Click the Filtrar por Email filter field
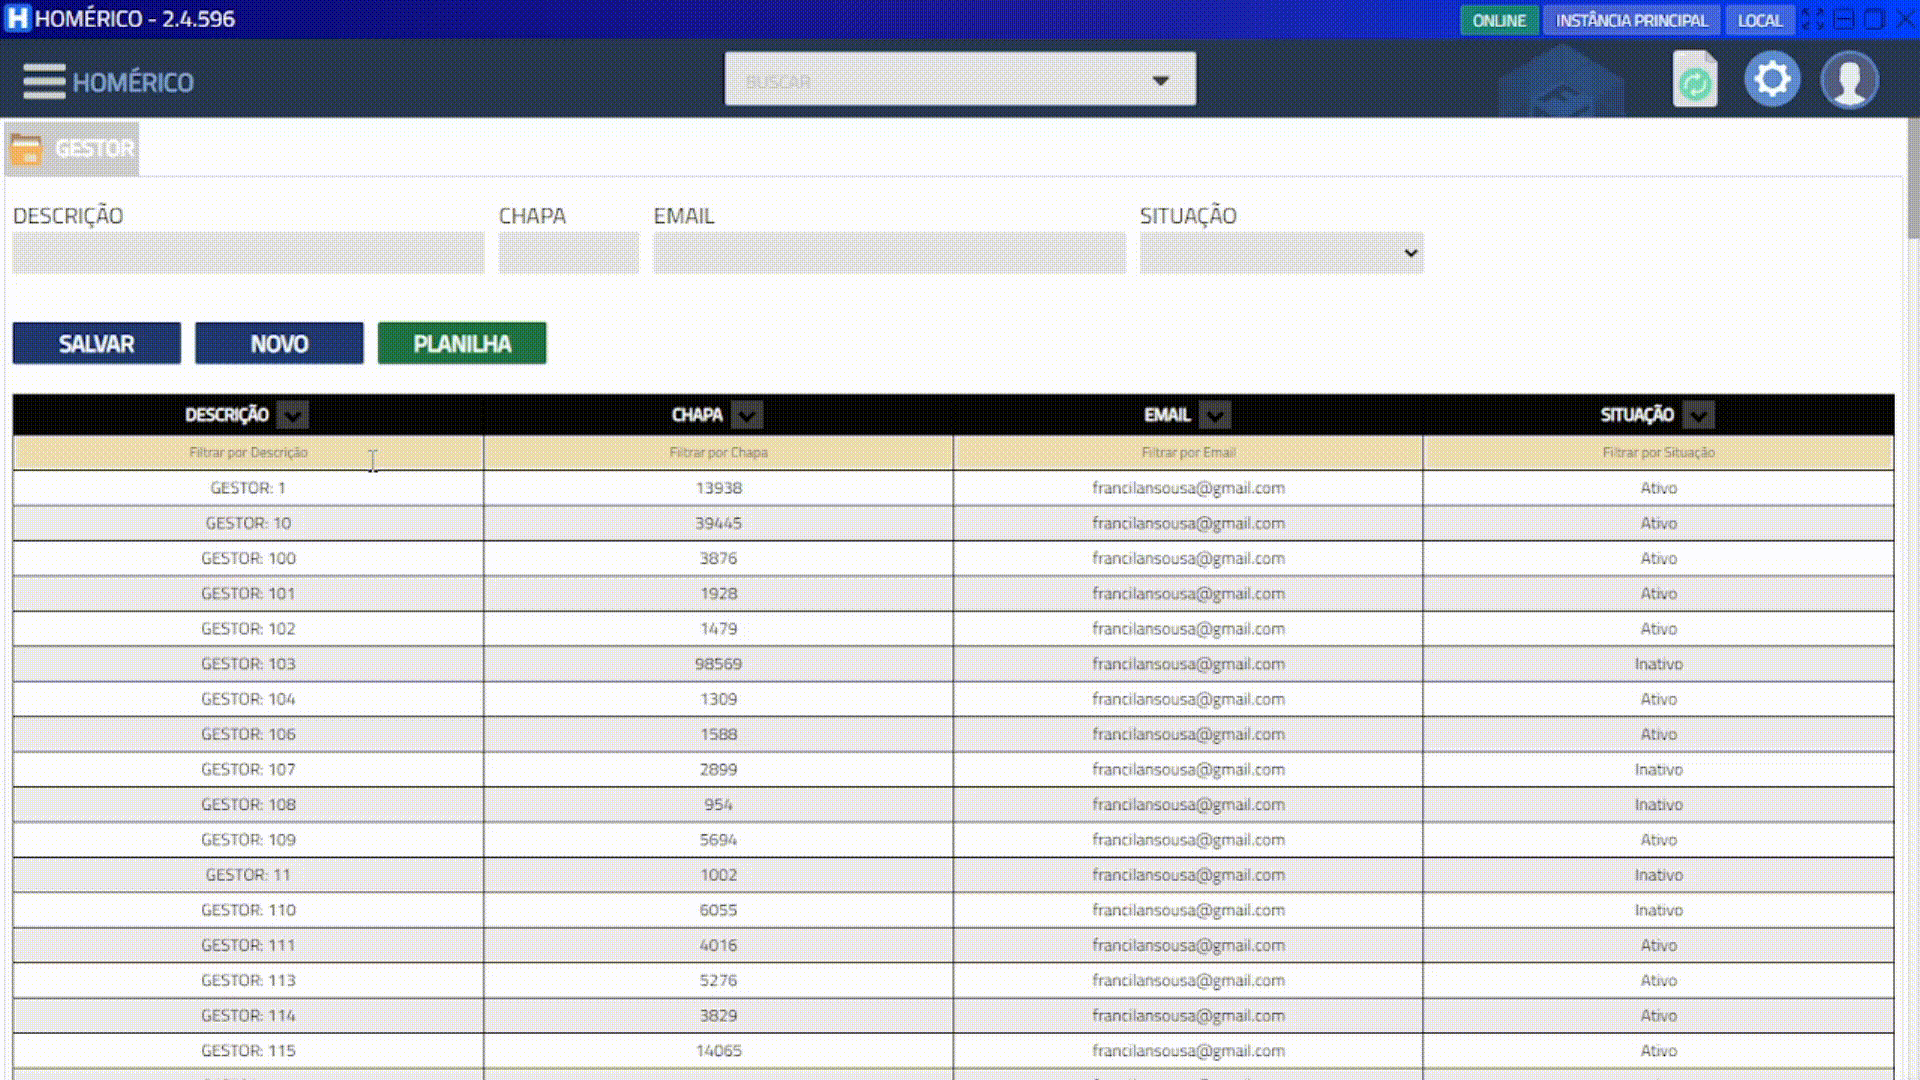The height and width of the screenshot is (1080, 1920). pyautogui.click(x=1188, y=453)
